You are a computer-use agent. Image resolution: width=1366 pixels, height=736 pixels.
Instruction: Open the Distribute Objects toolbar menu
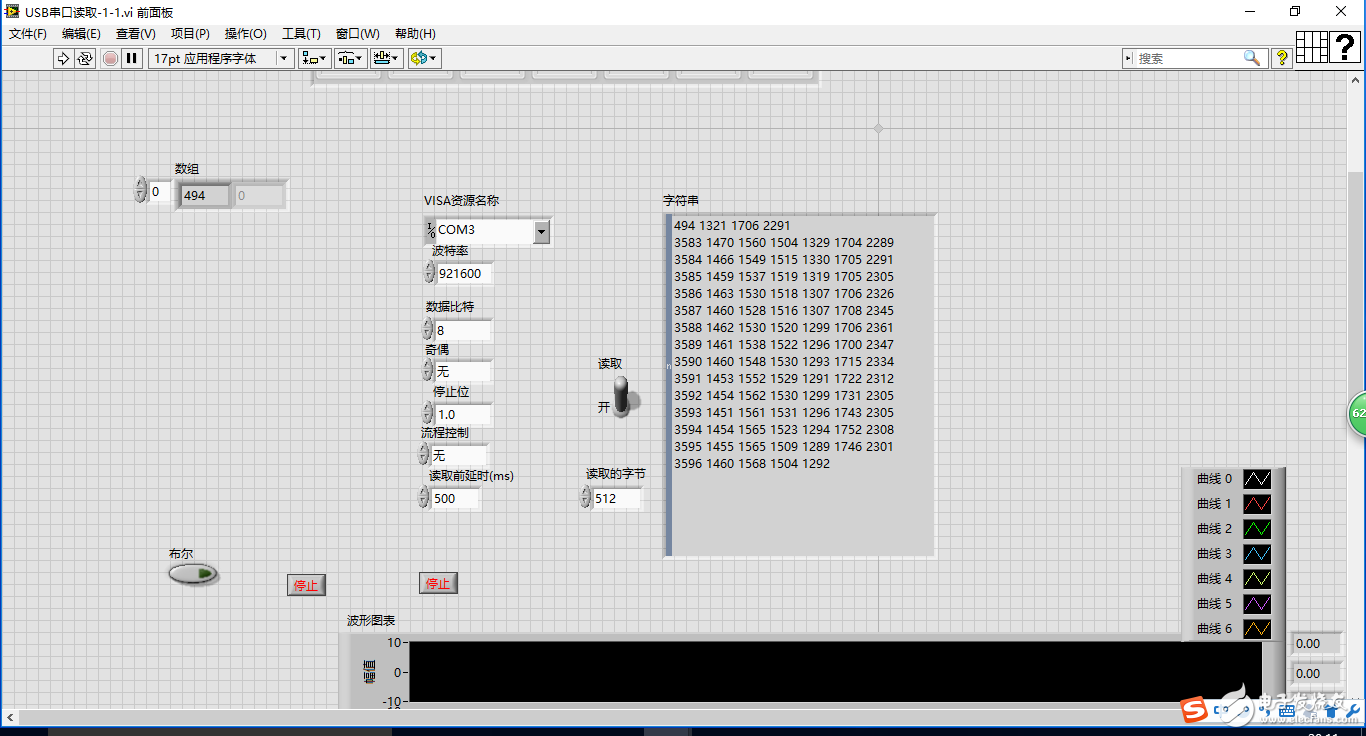click(x=350, y=59)
